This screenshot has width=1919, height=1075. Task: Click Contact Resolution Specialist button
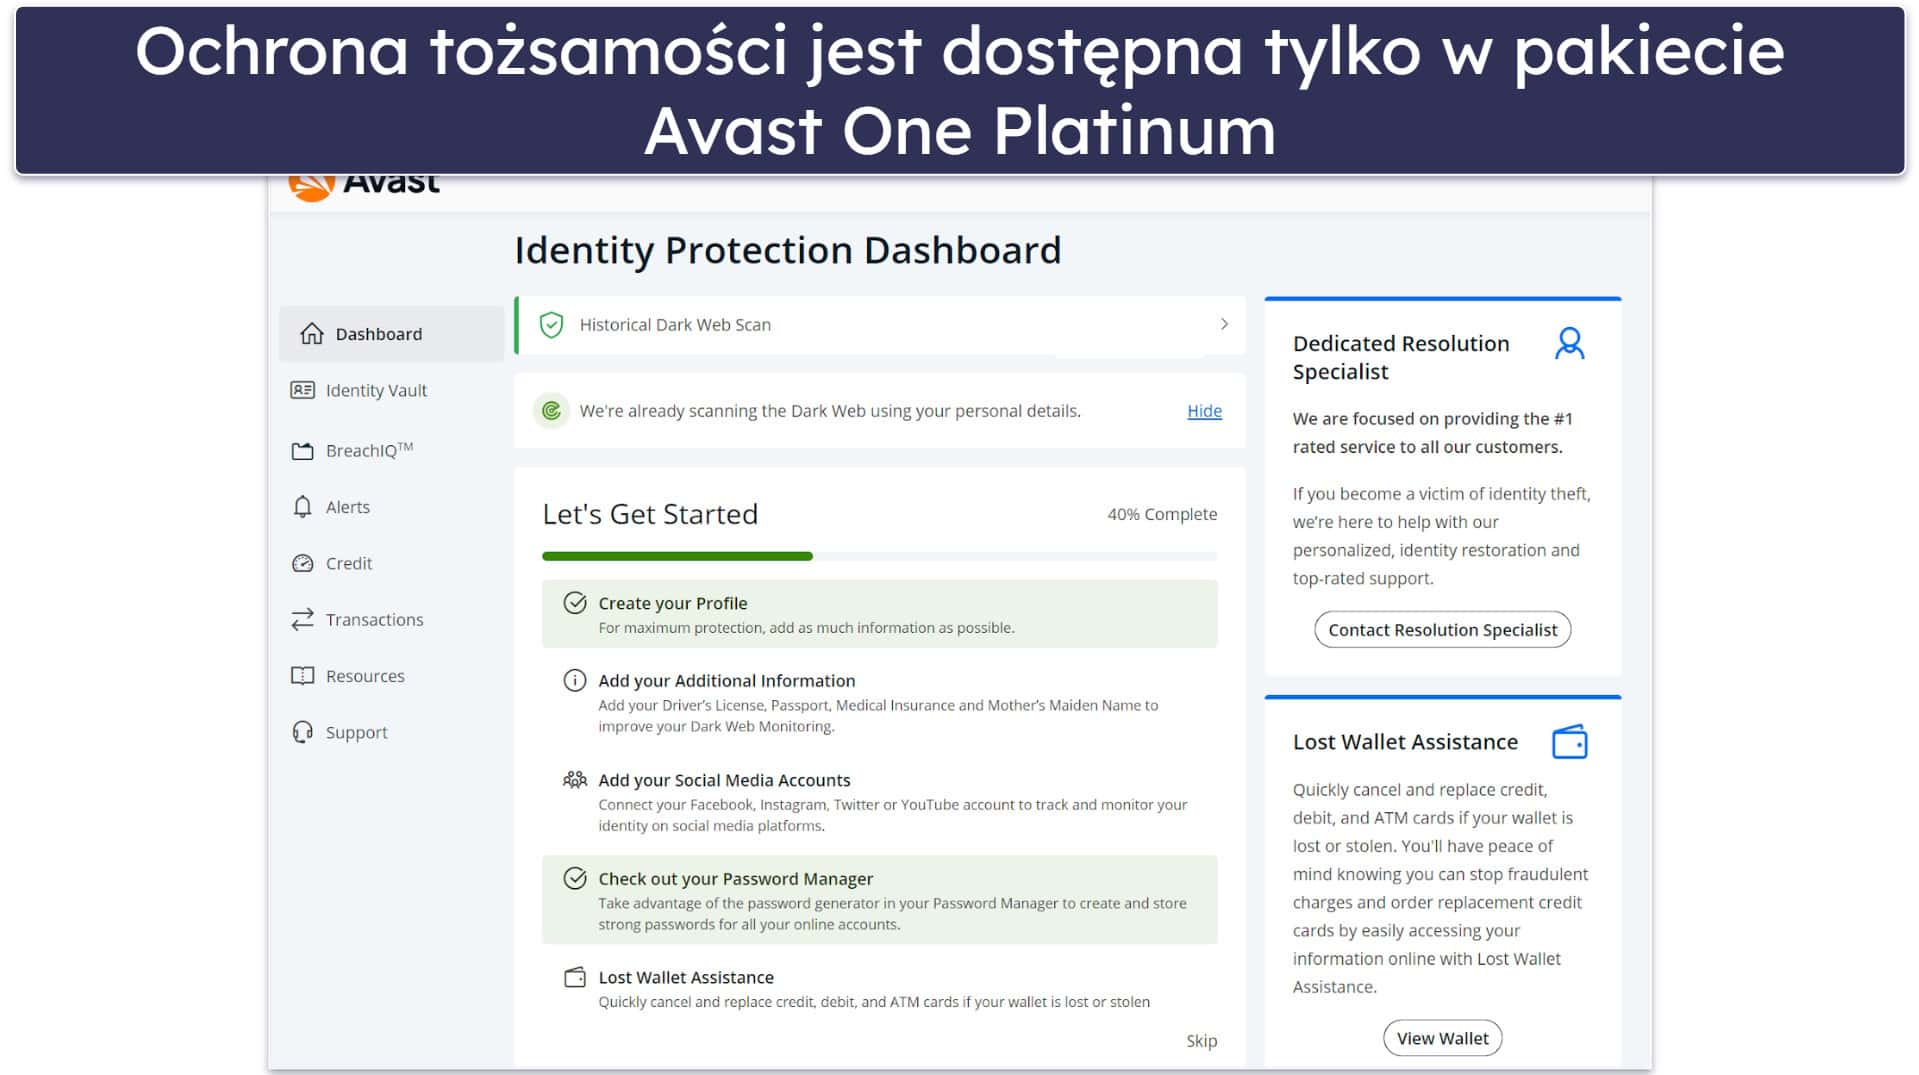(x=1442, y=629)
